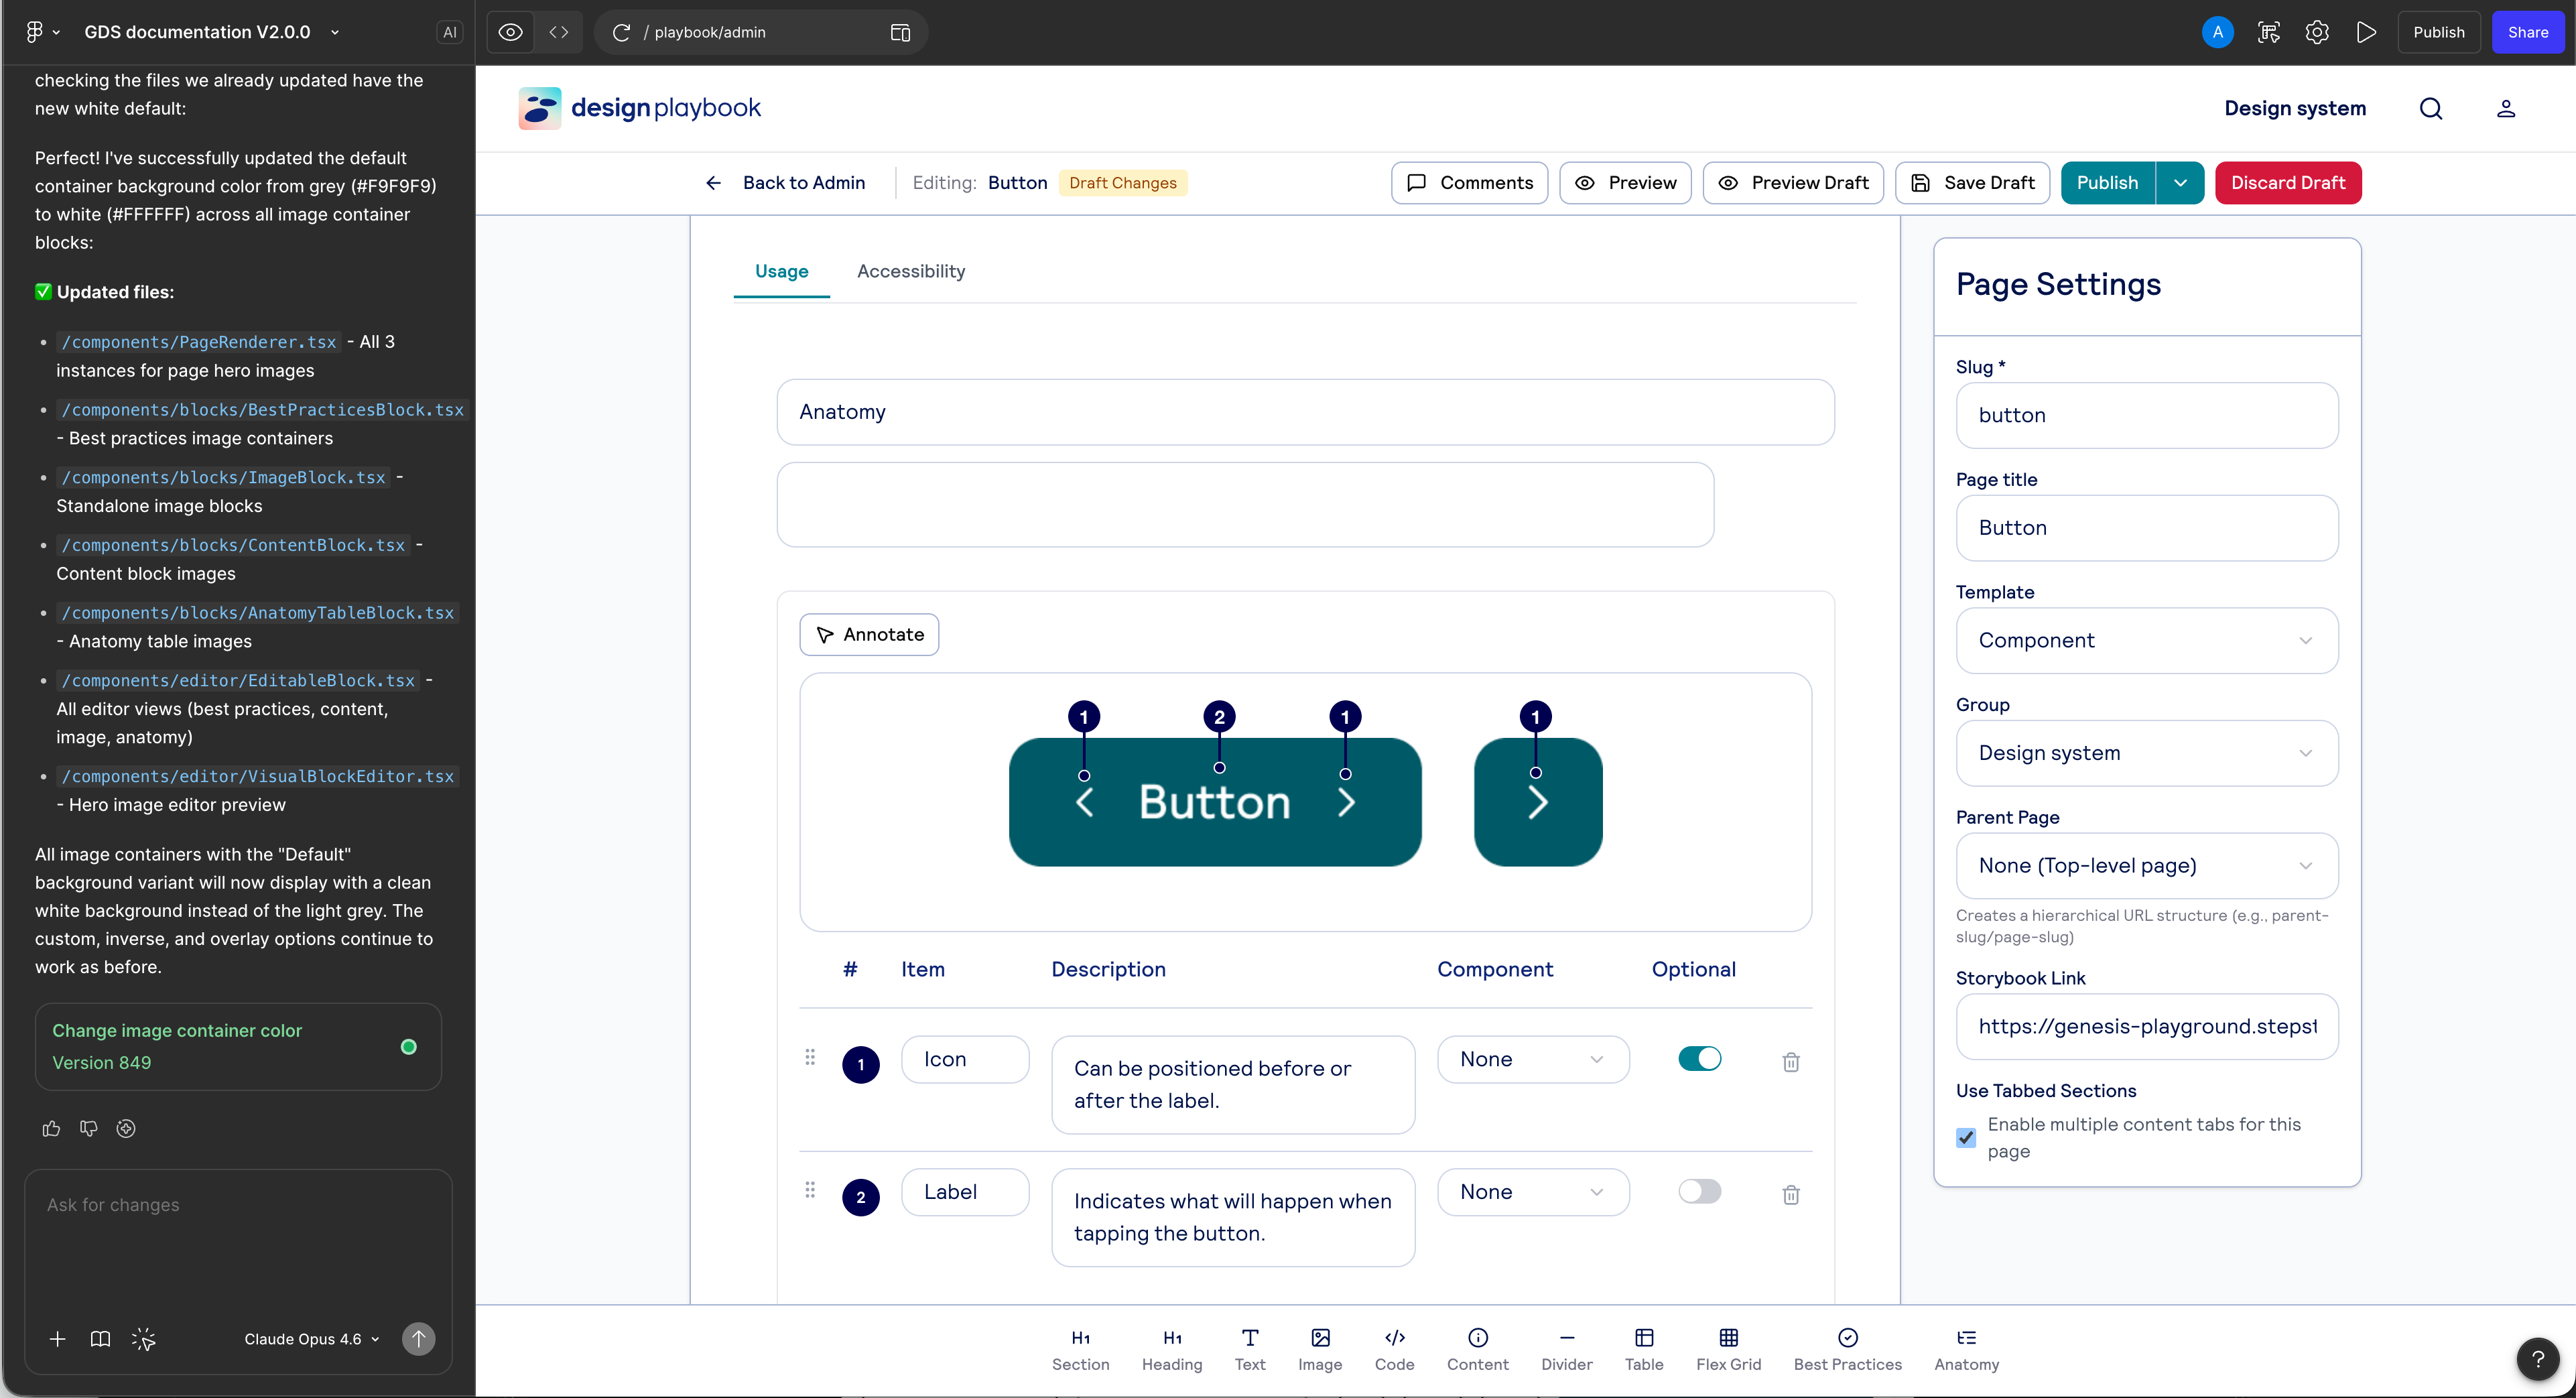Switch to the Accessibility tab
The height and width of the screenshot is (1398, 2576).
910,272
